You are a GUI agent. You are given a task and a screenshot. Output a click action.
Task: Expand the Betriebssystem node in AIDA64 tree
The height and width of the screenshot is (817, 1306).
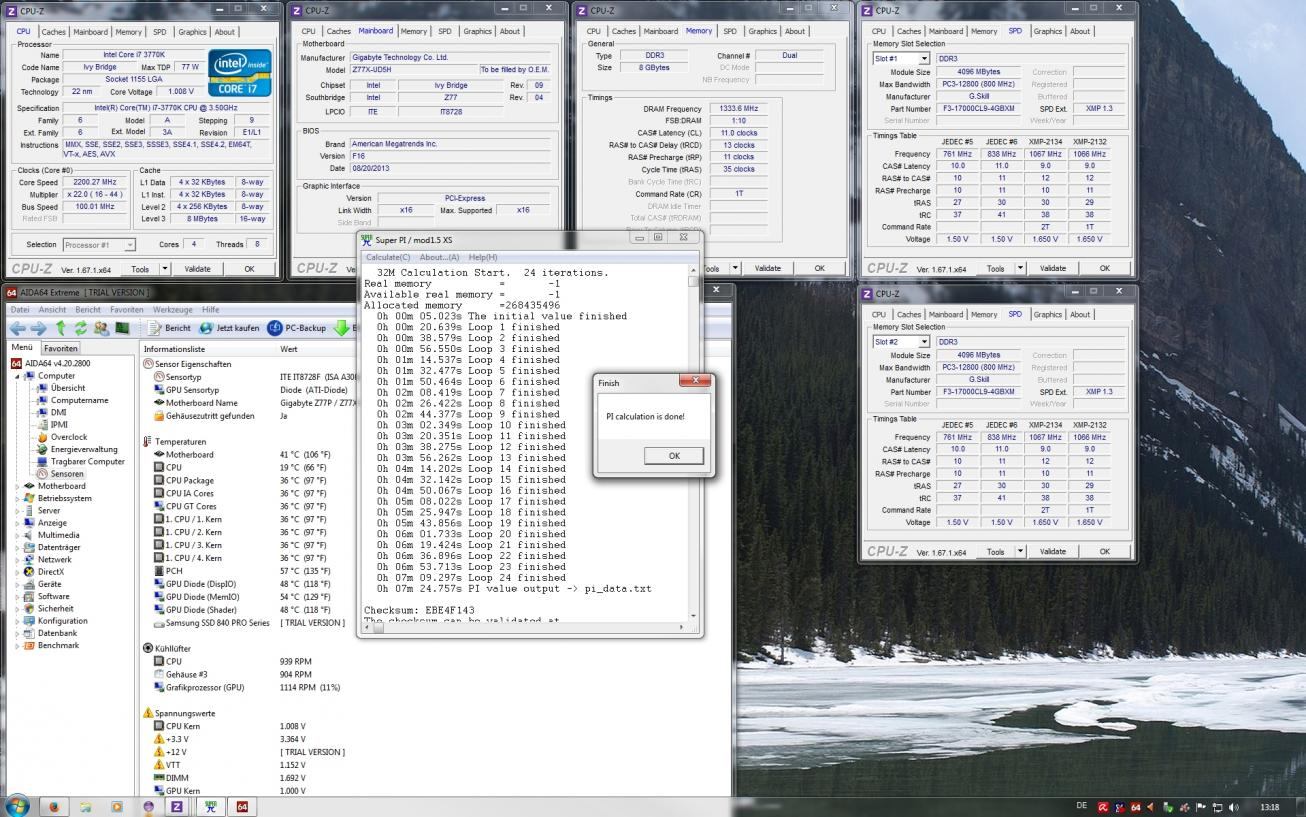[x=17, y=498]
